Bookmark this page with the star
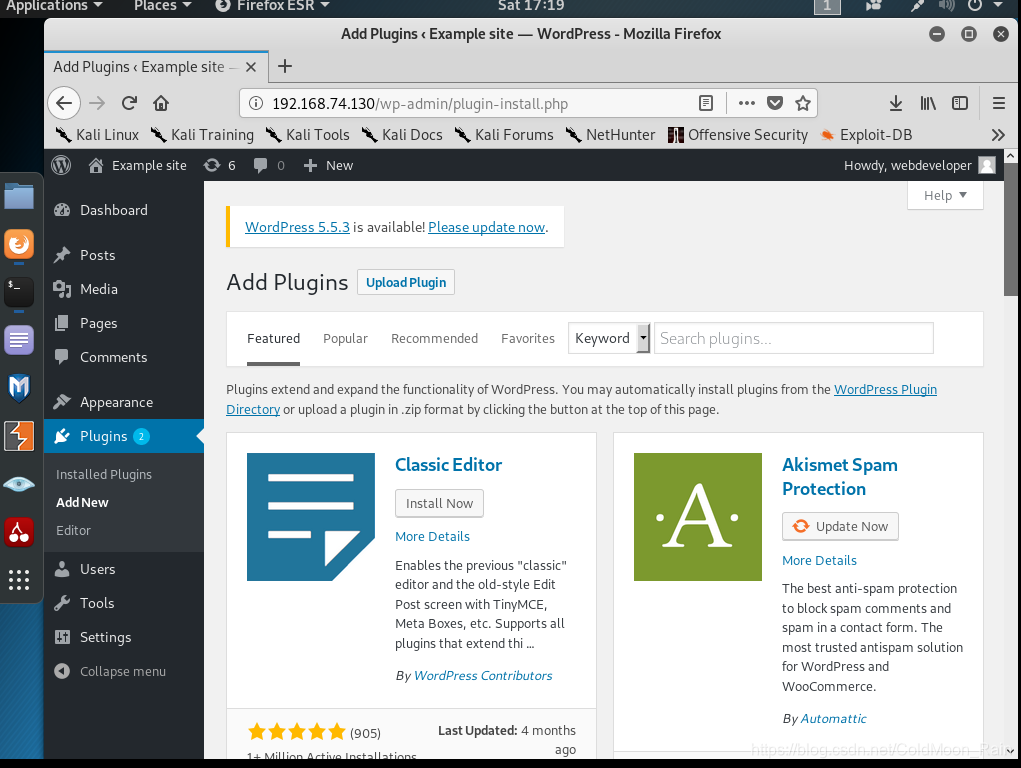Screen dimensions: 1021x768 [x=803, y=103]
